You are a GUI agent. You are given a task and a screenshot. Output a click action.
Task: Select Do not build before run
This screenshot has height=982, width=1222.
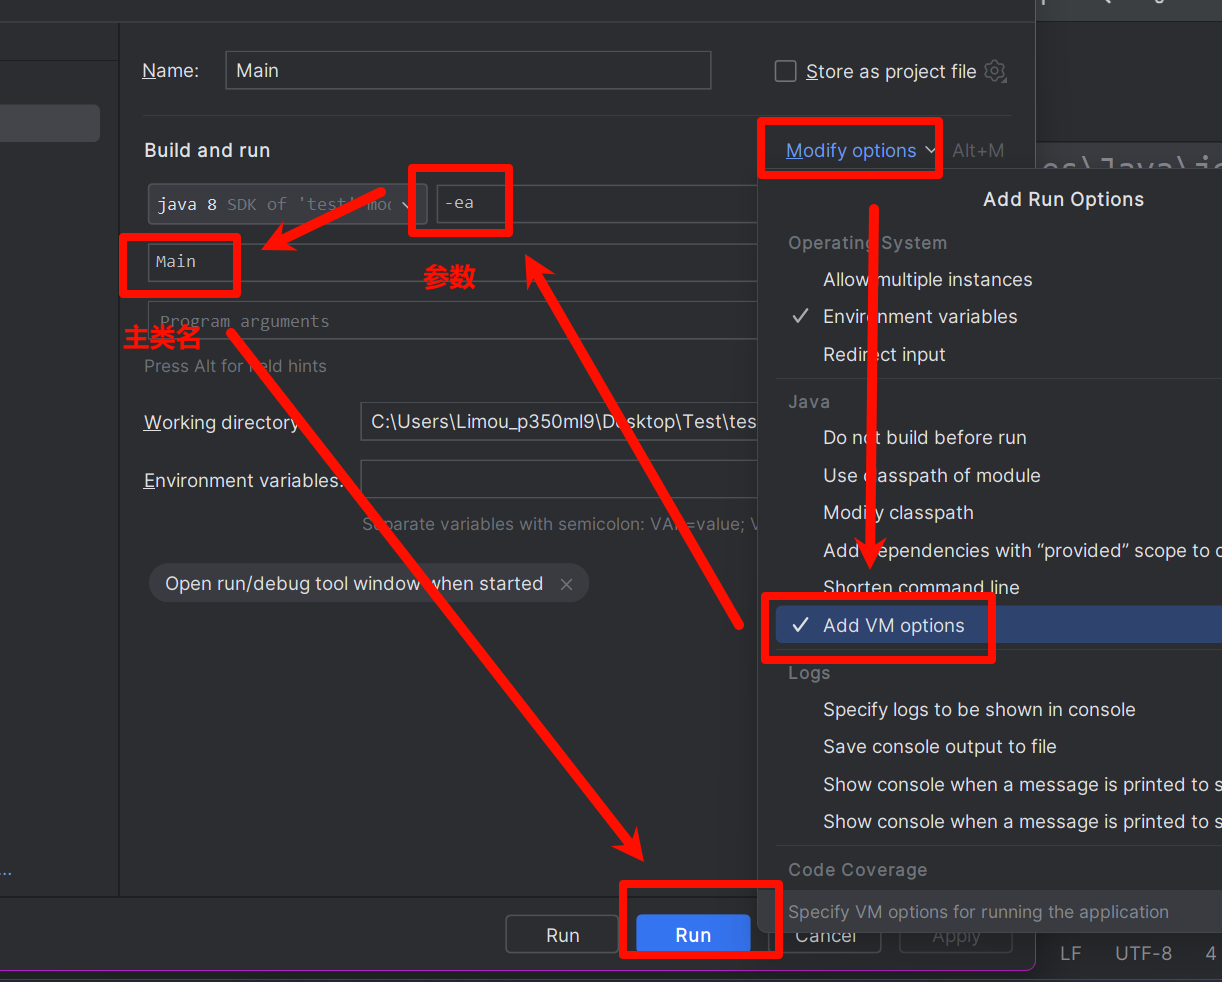coord(924,438)
